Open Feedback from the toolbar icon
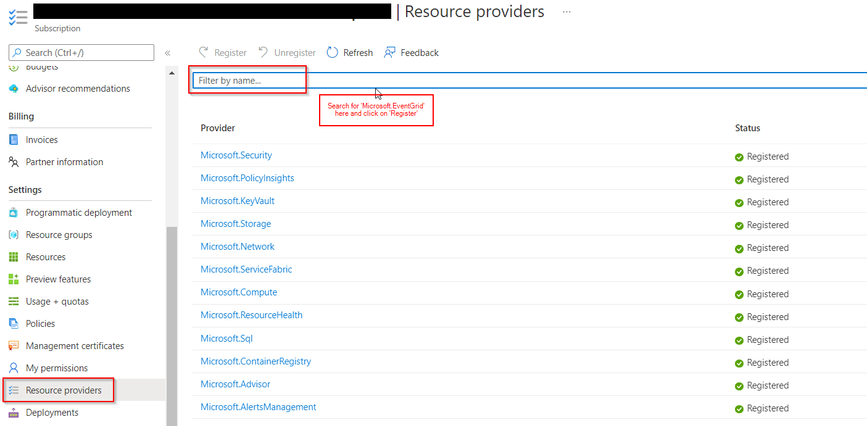Image resolution: width=867 pixels, height=426 pixels. (x=390, y=53)
